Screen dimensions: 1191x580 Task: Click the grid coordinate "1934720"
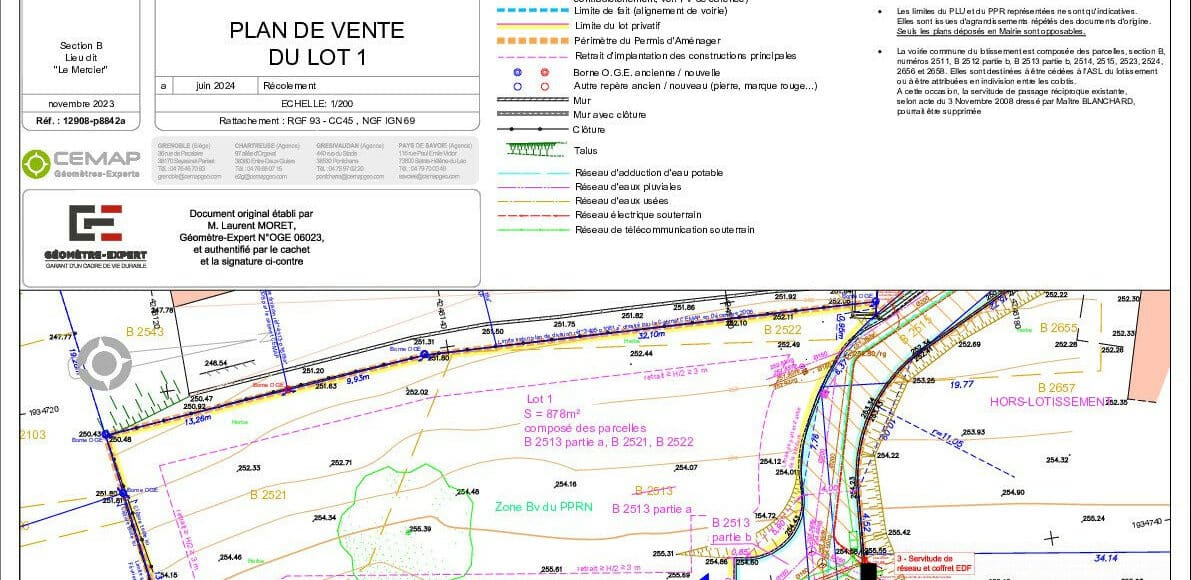(43, 411)
